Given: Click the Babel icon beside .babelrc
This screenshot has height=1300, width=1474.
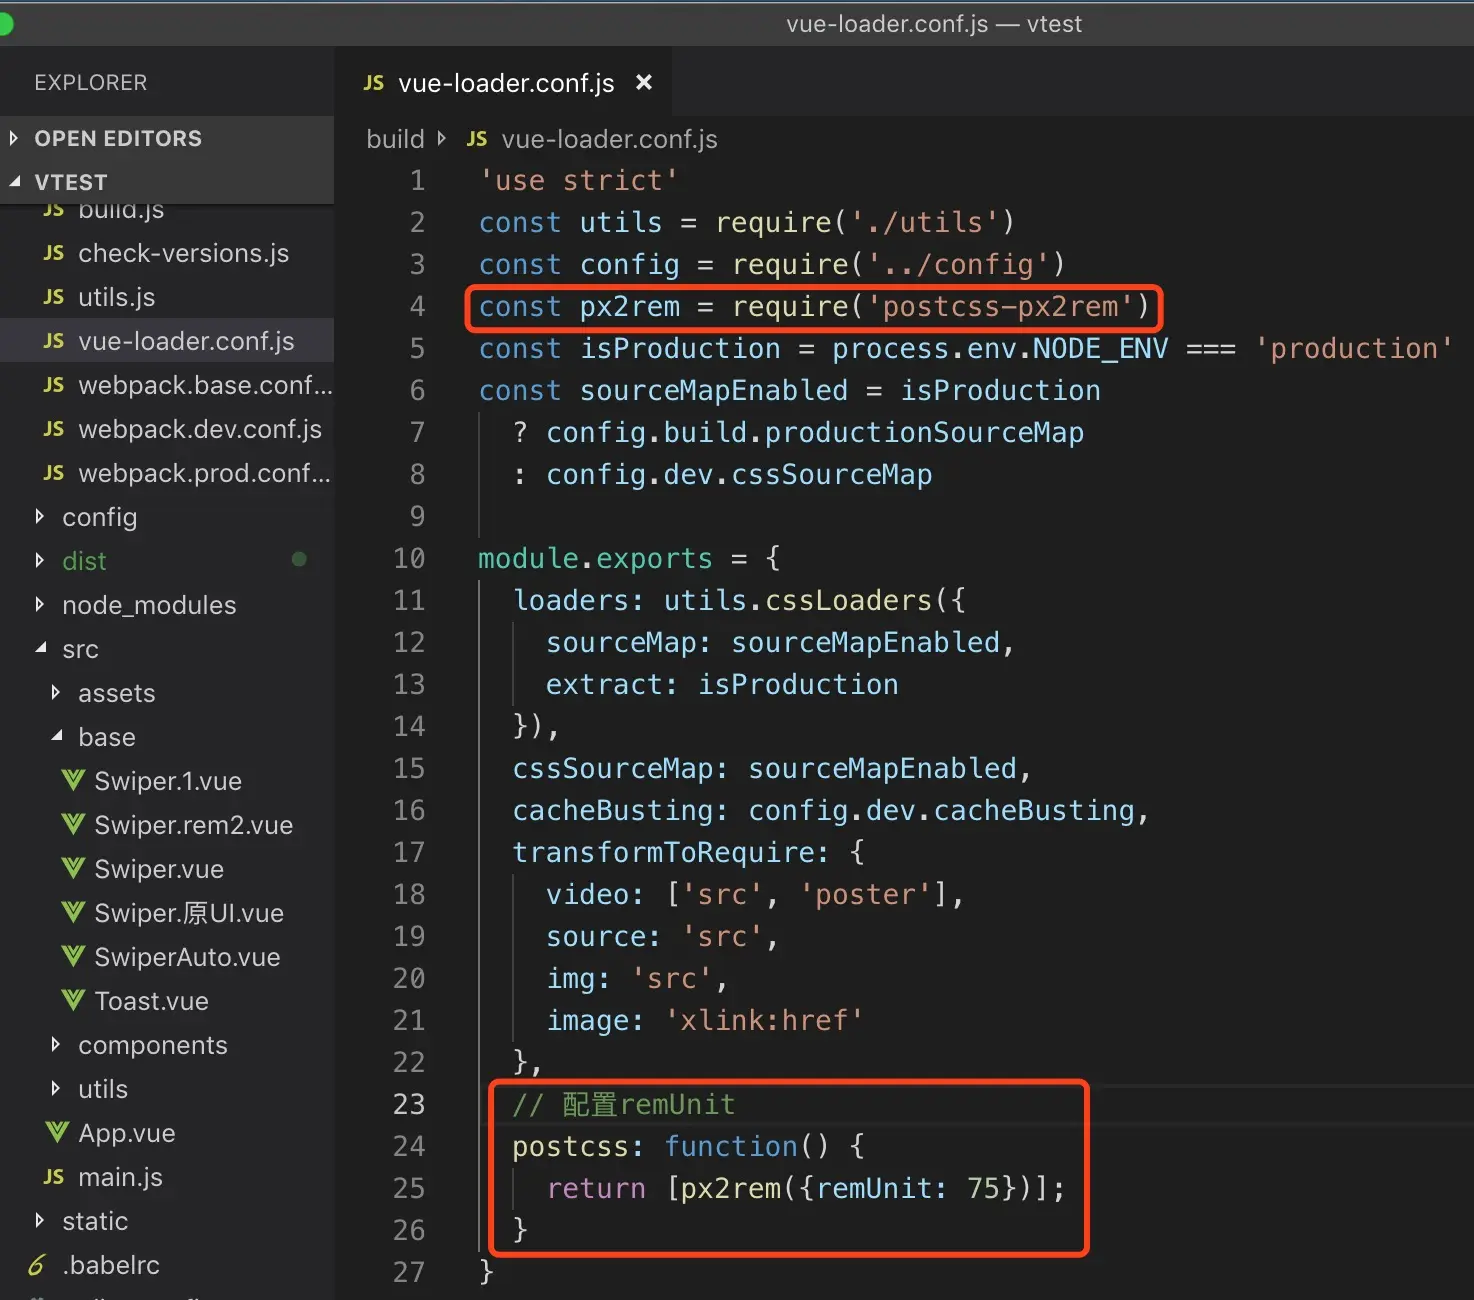Looking at the screenshot, I should click(x=37, y=1266).
